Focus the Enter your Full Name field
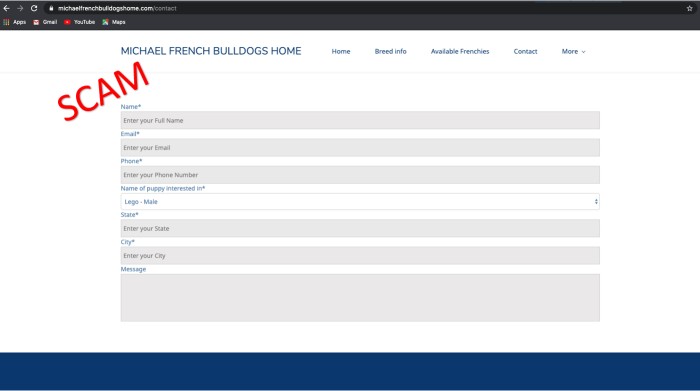This screenshot has height=391, width=700. click(x=360, y=120)
